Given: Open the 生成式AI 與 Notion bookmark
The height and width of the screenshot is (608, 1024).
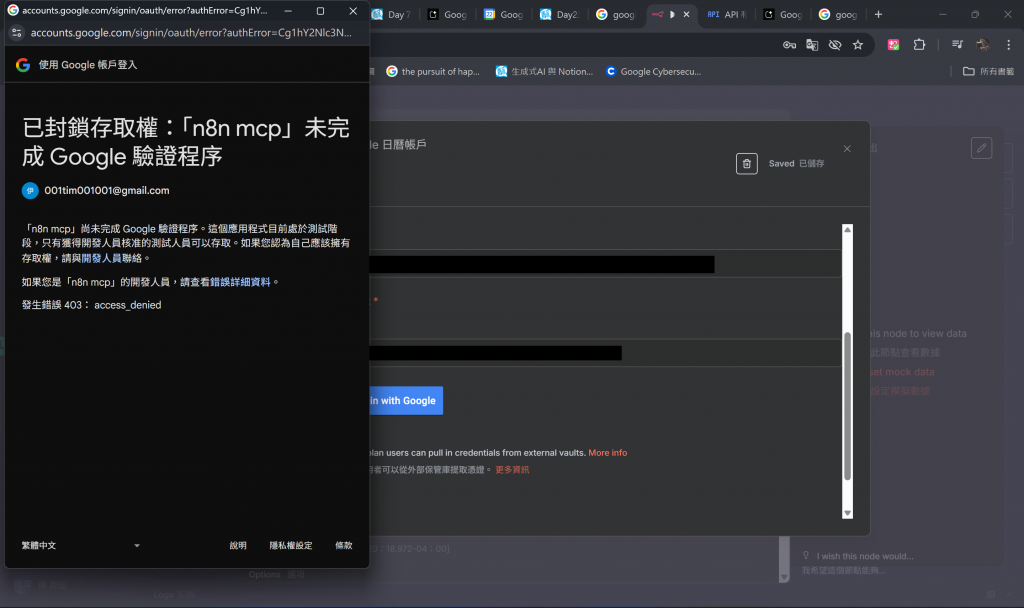Looking at the screenshot, I should point(545,72).
